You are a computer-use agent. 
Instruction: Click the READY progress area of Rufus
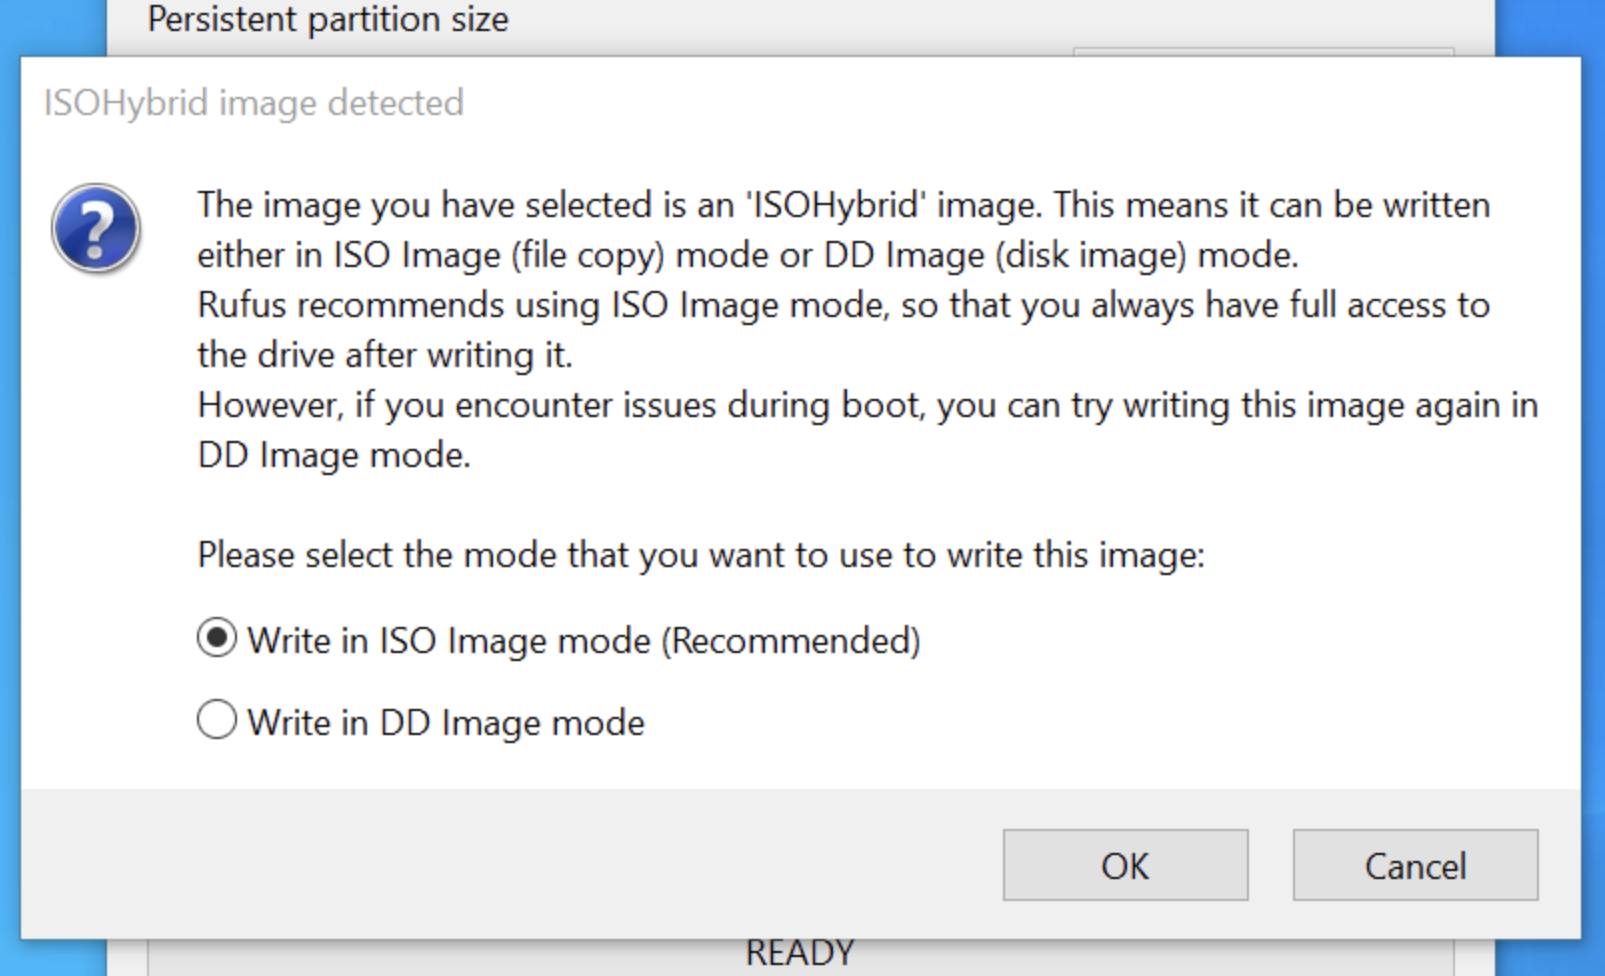pos(800,950)
